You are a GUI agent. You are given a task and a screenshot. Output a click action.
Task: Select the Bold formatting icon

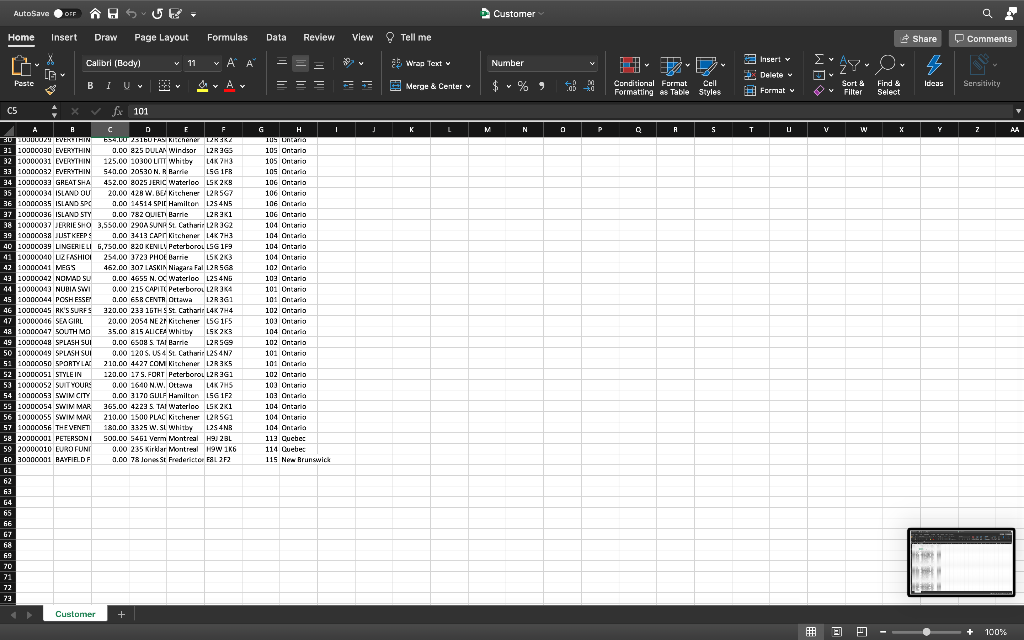pyautogui.click(x=89, y=85)
